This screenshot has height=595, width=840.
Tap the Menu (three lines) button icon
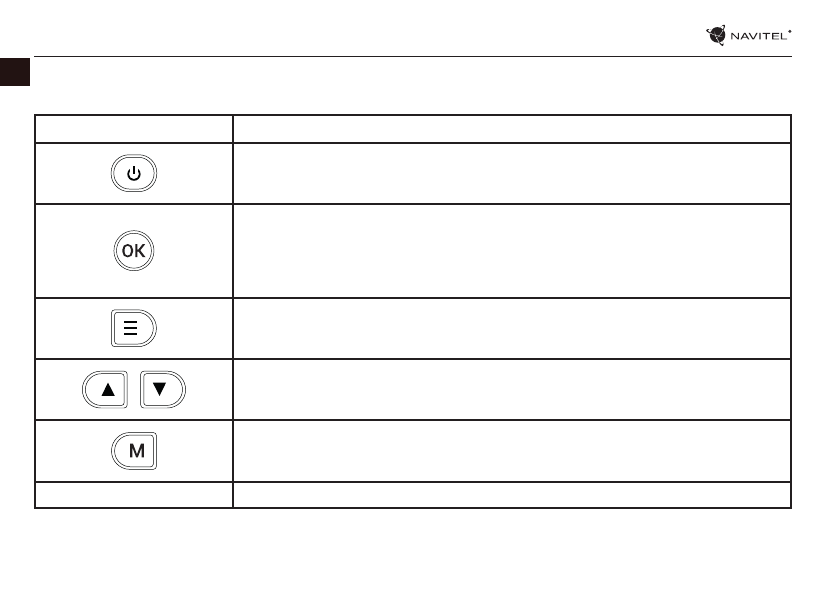pyautogui.click(x=134, y=328)
